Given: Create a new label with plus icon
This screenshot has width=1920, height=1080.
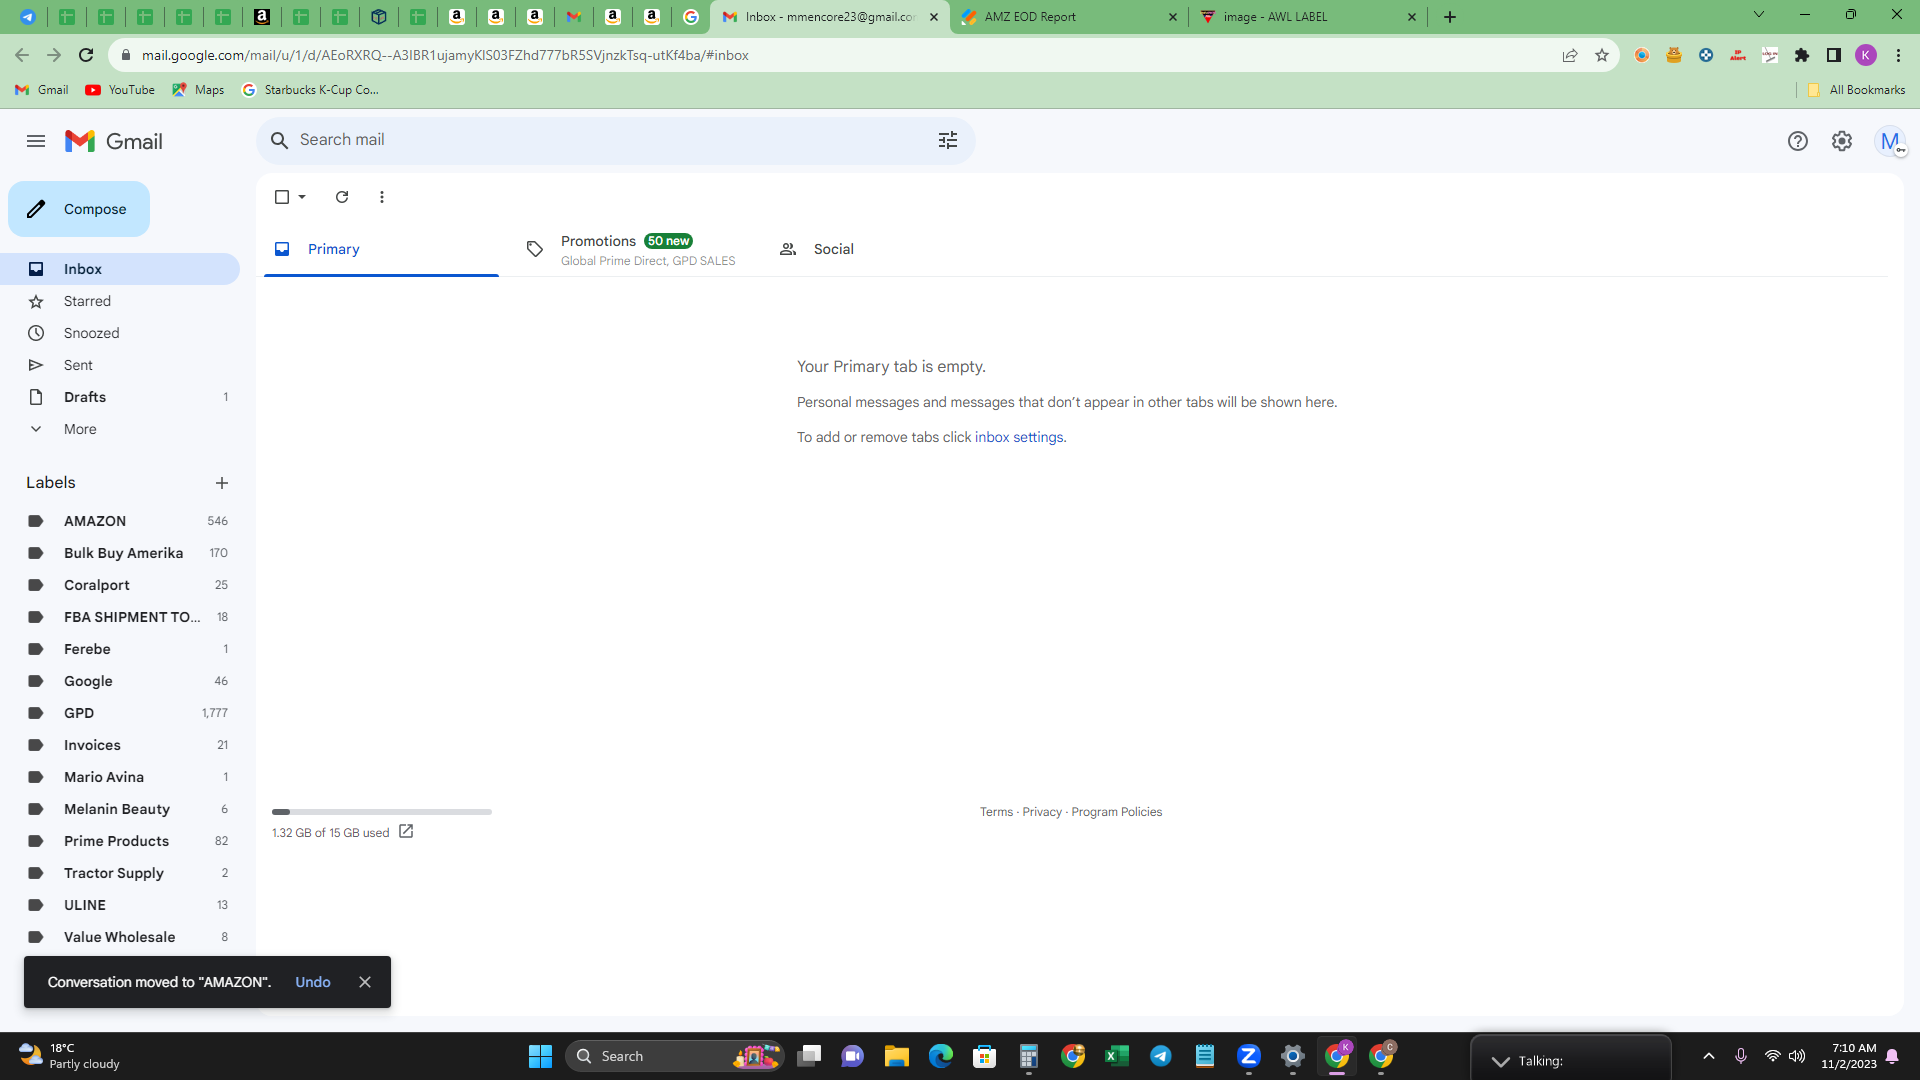Looking at the screenshot, I should [x=222, y=483].
